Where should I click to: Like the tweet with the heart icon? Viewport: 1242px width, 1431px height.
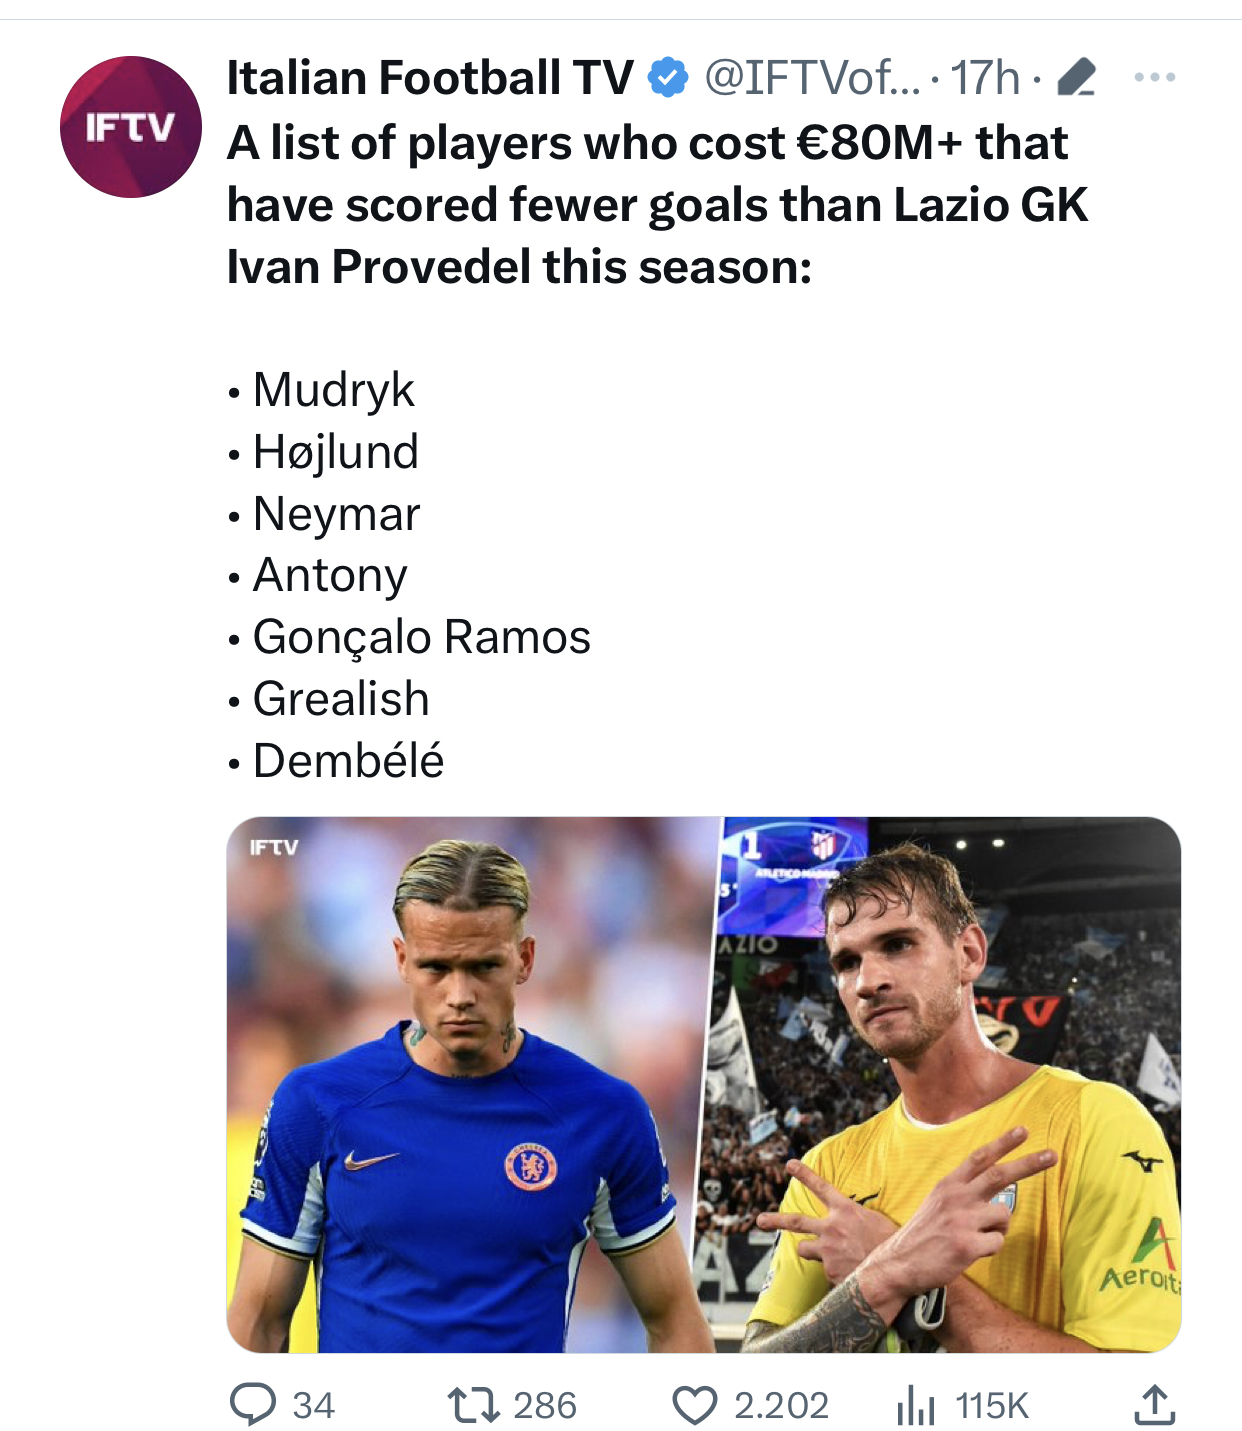(695, 1405)
